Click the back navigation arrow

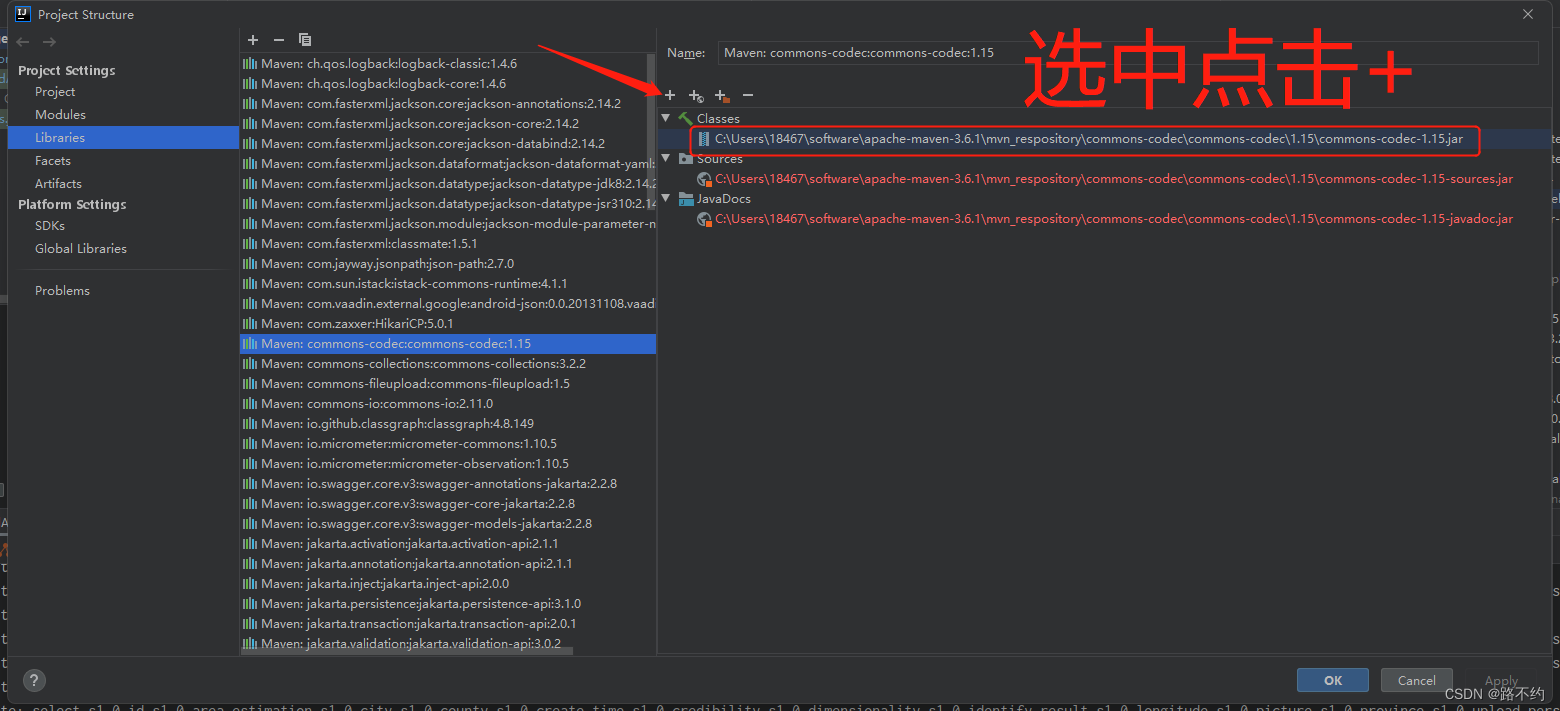point(22,41)
